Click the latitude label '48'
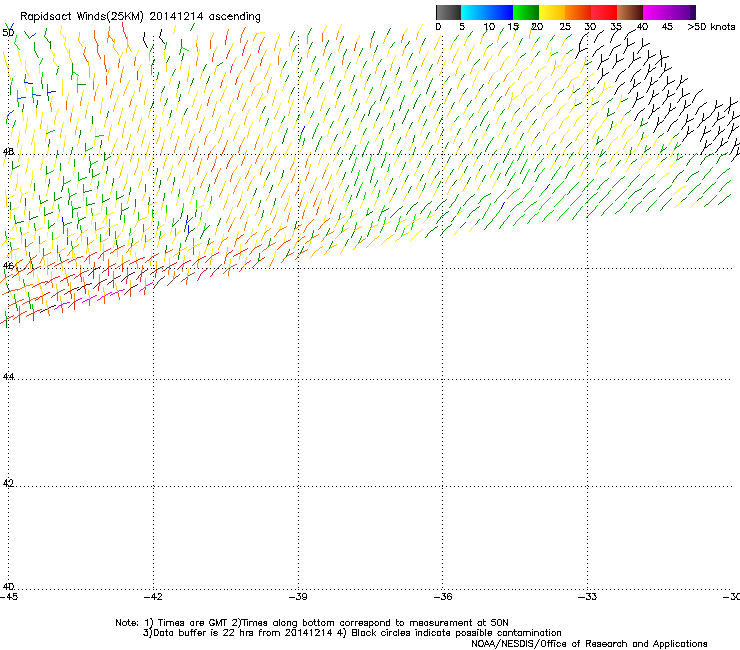The width and height of the screenshot is (740, 650). 8,152
